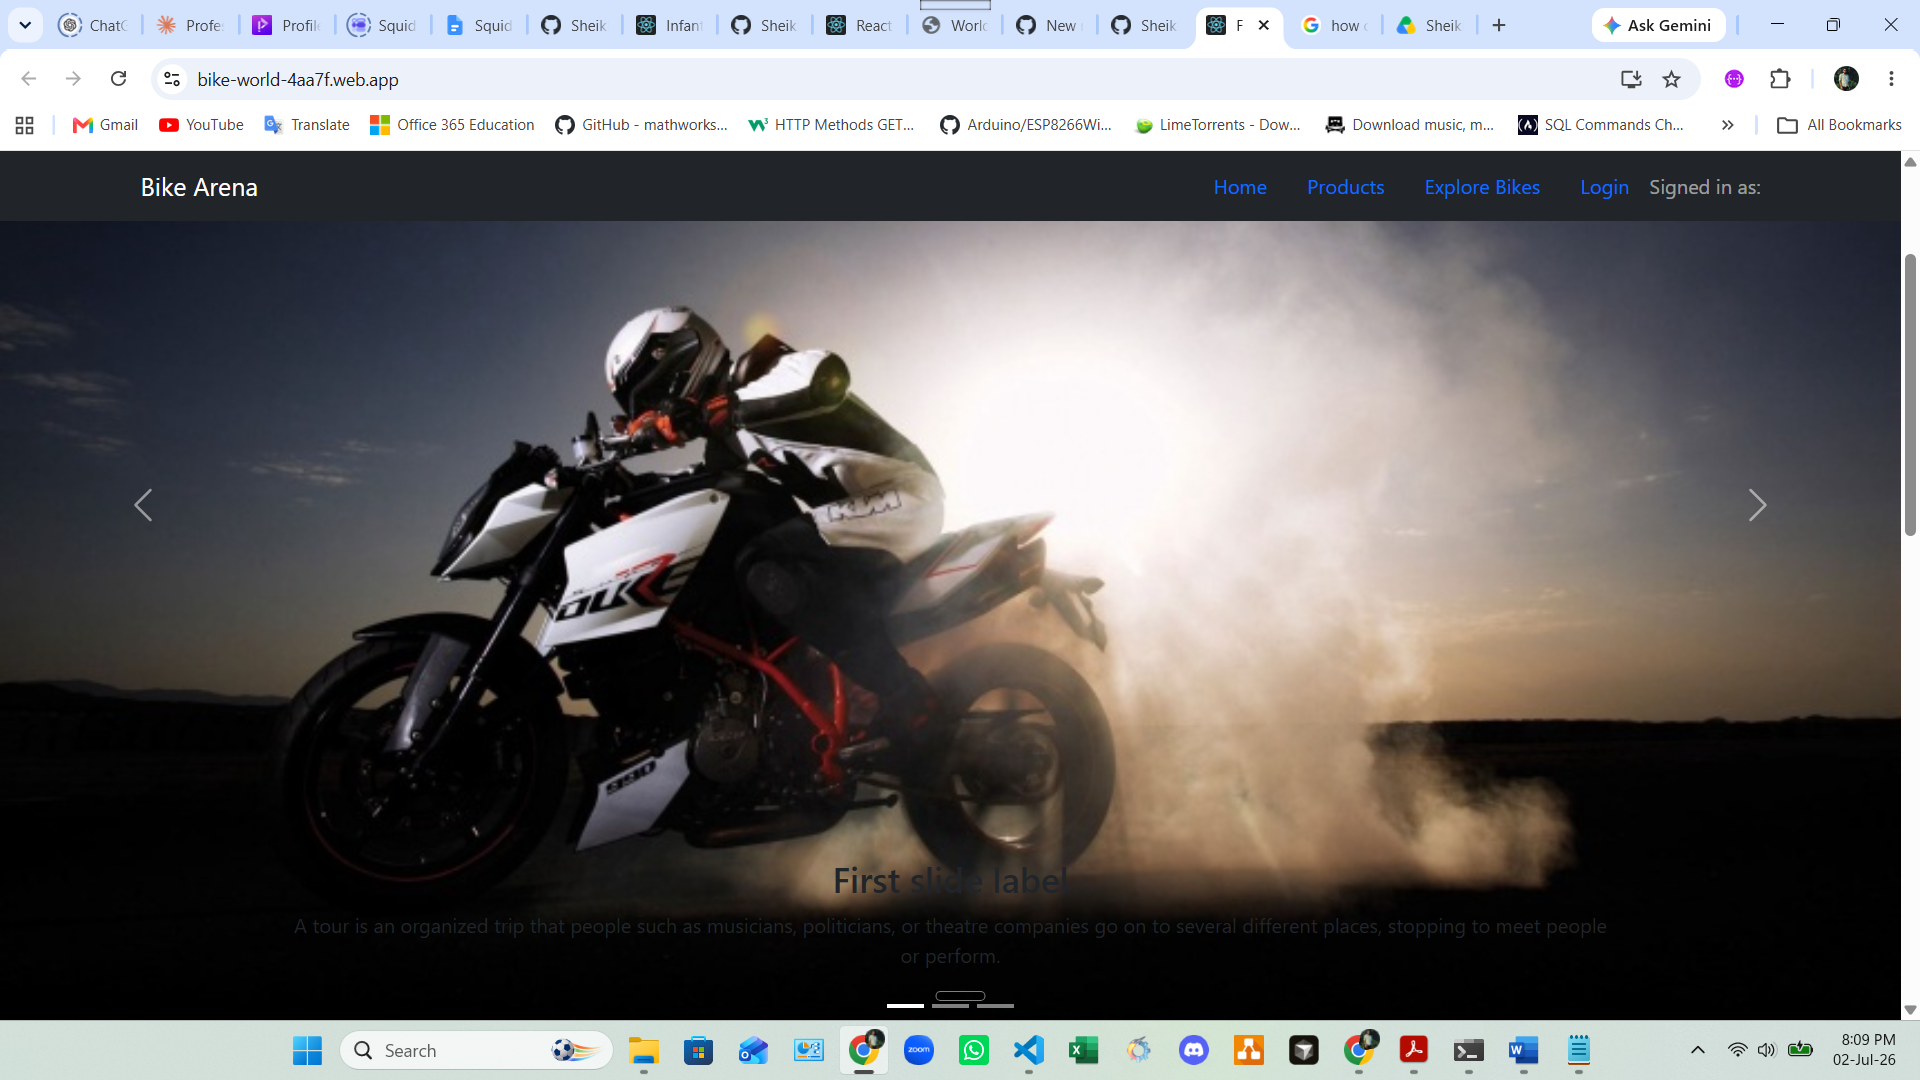Click the page vertical scrollbar thumb
The width and height of the screenshot is (1920, 1080).
1910,395
